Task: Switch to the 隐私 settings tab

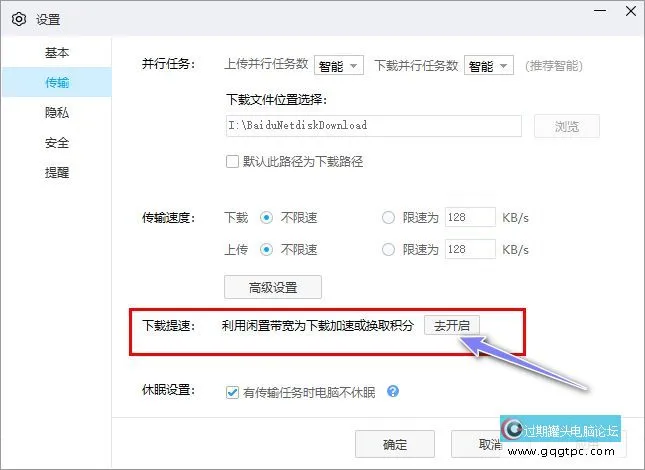Action: [x=57, y=113]
